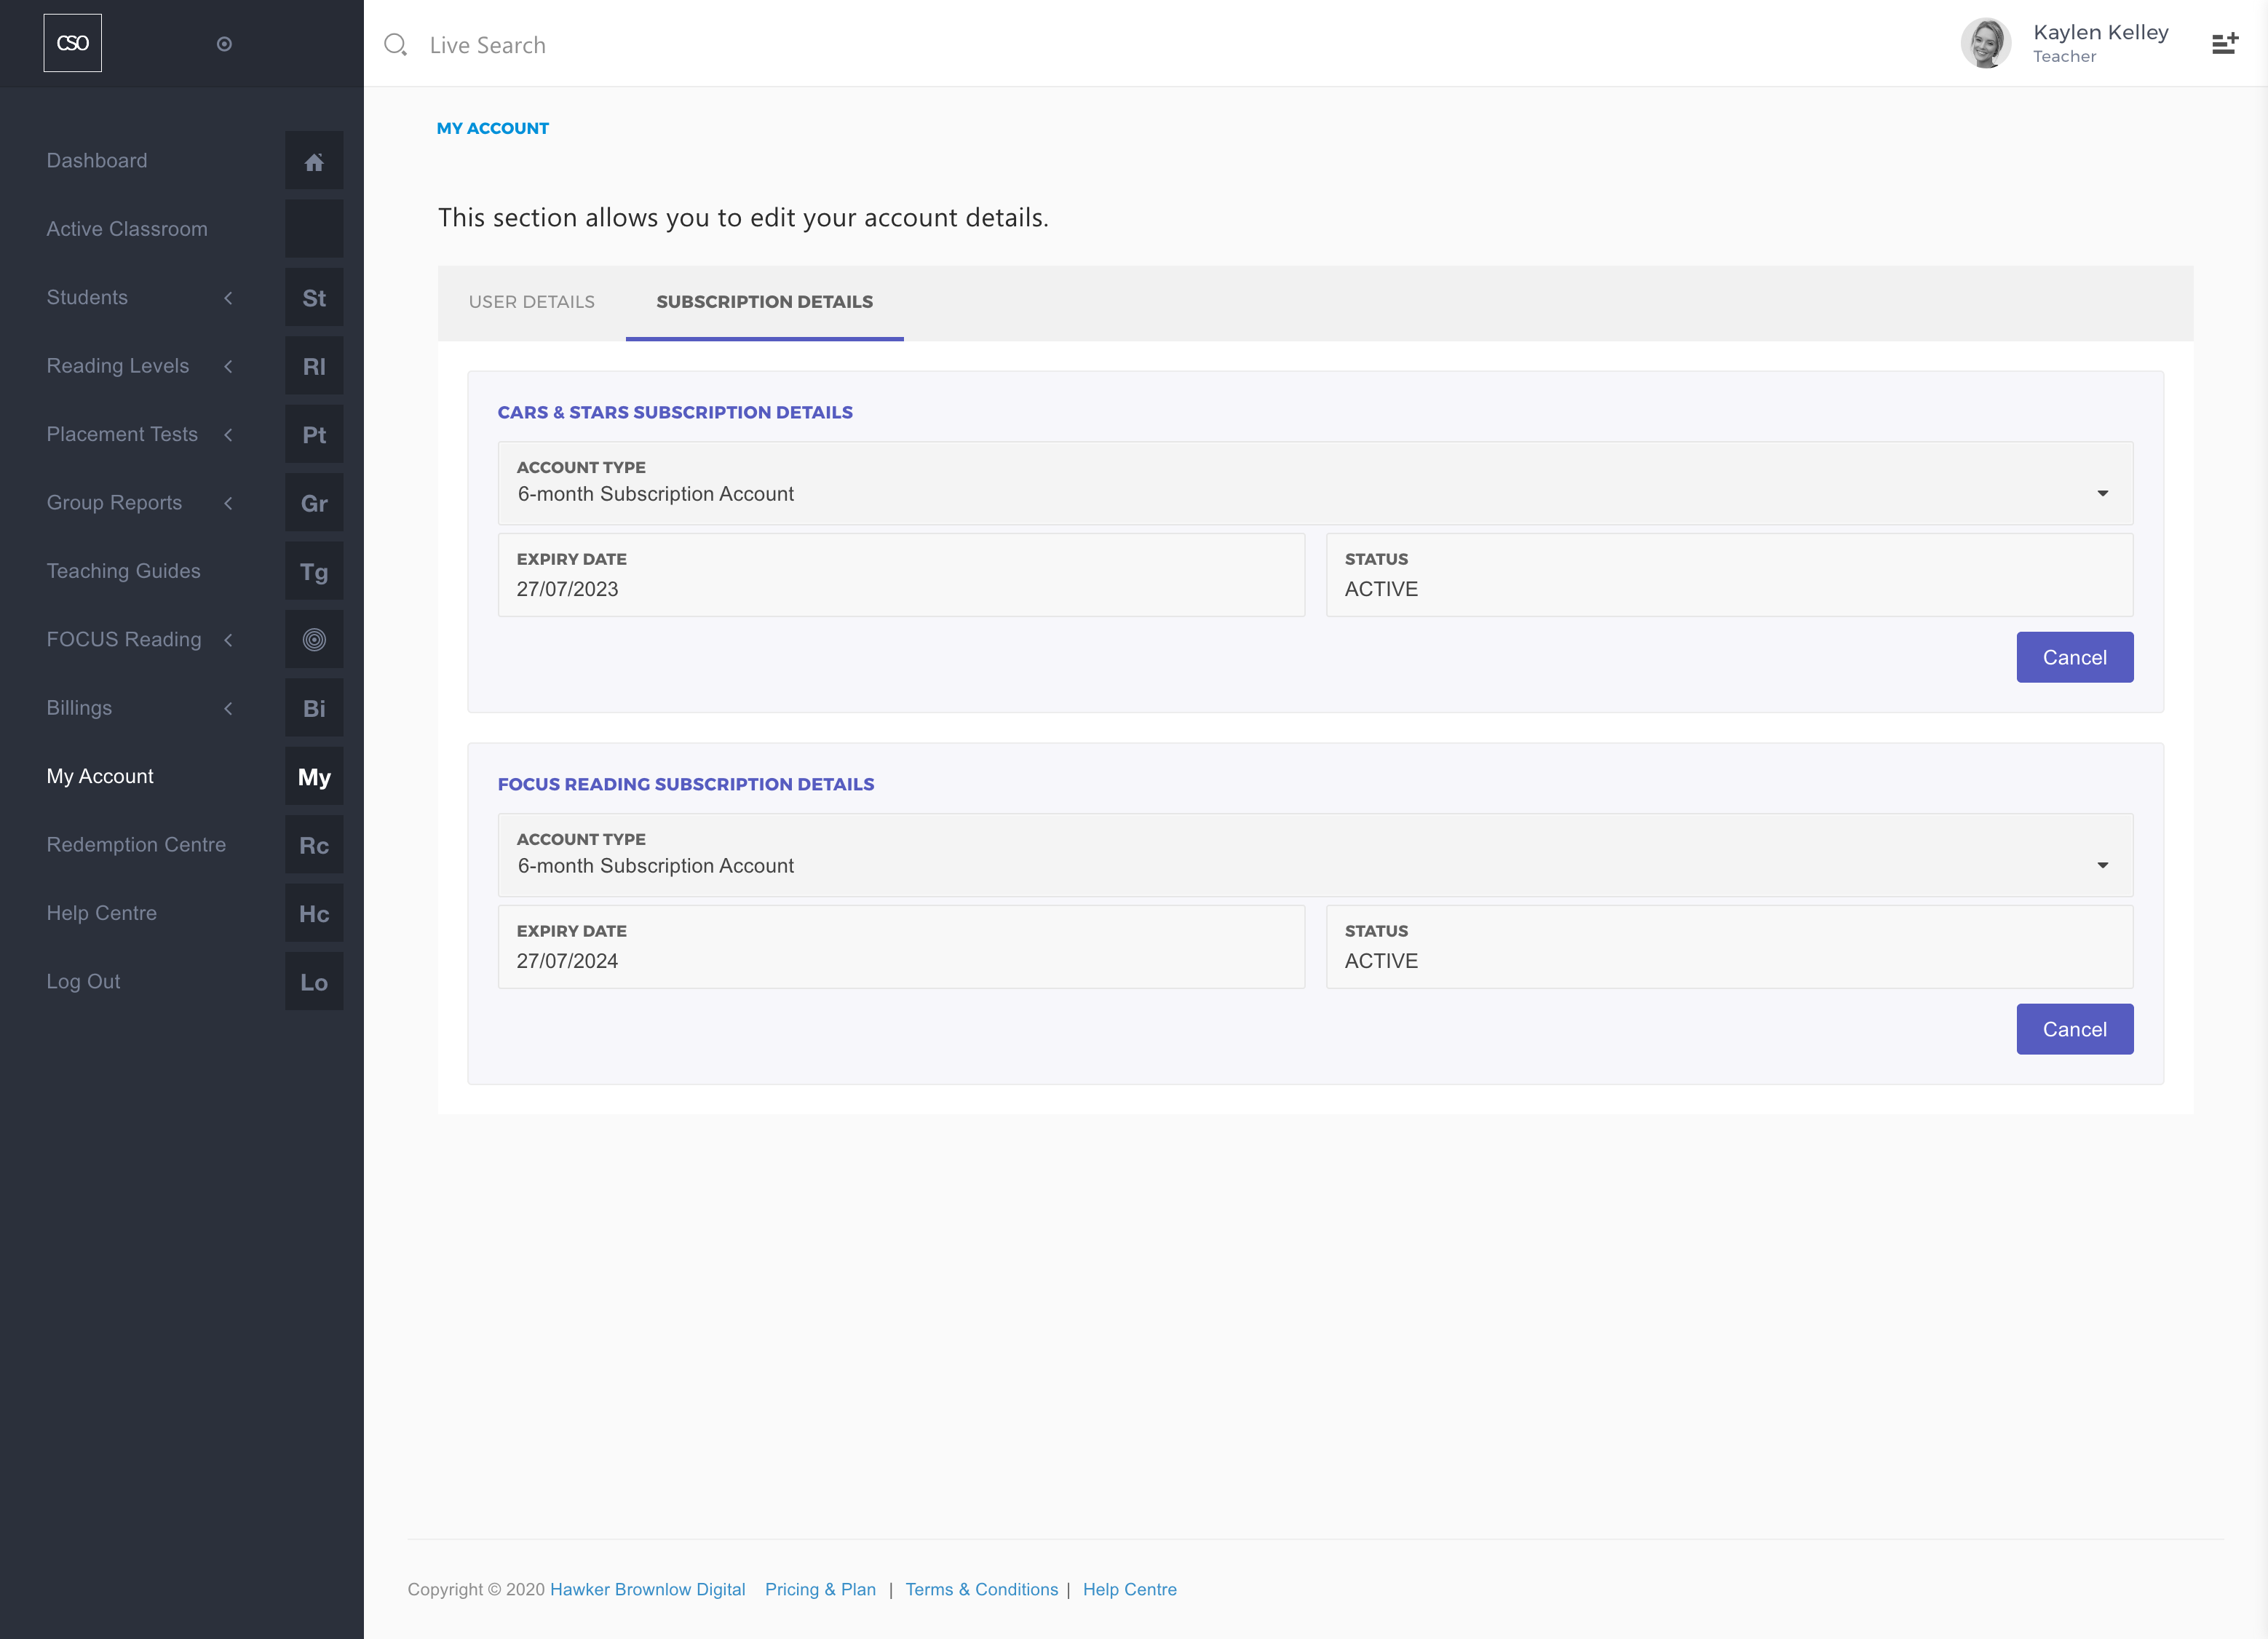Click the CARS & STARS SUBSCRIPTION DETAILS heading
Viewport: 2268px width, 1639px height.
point(675,412)
